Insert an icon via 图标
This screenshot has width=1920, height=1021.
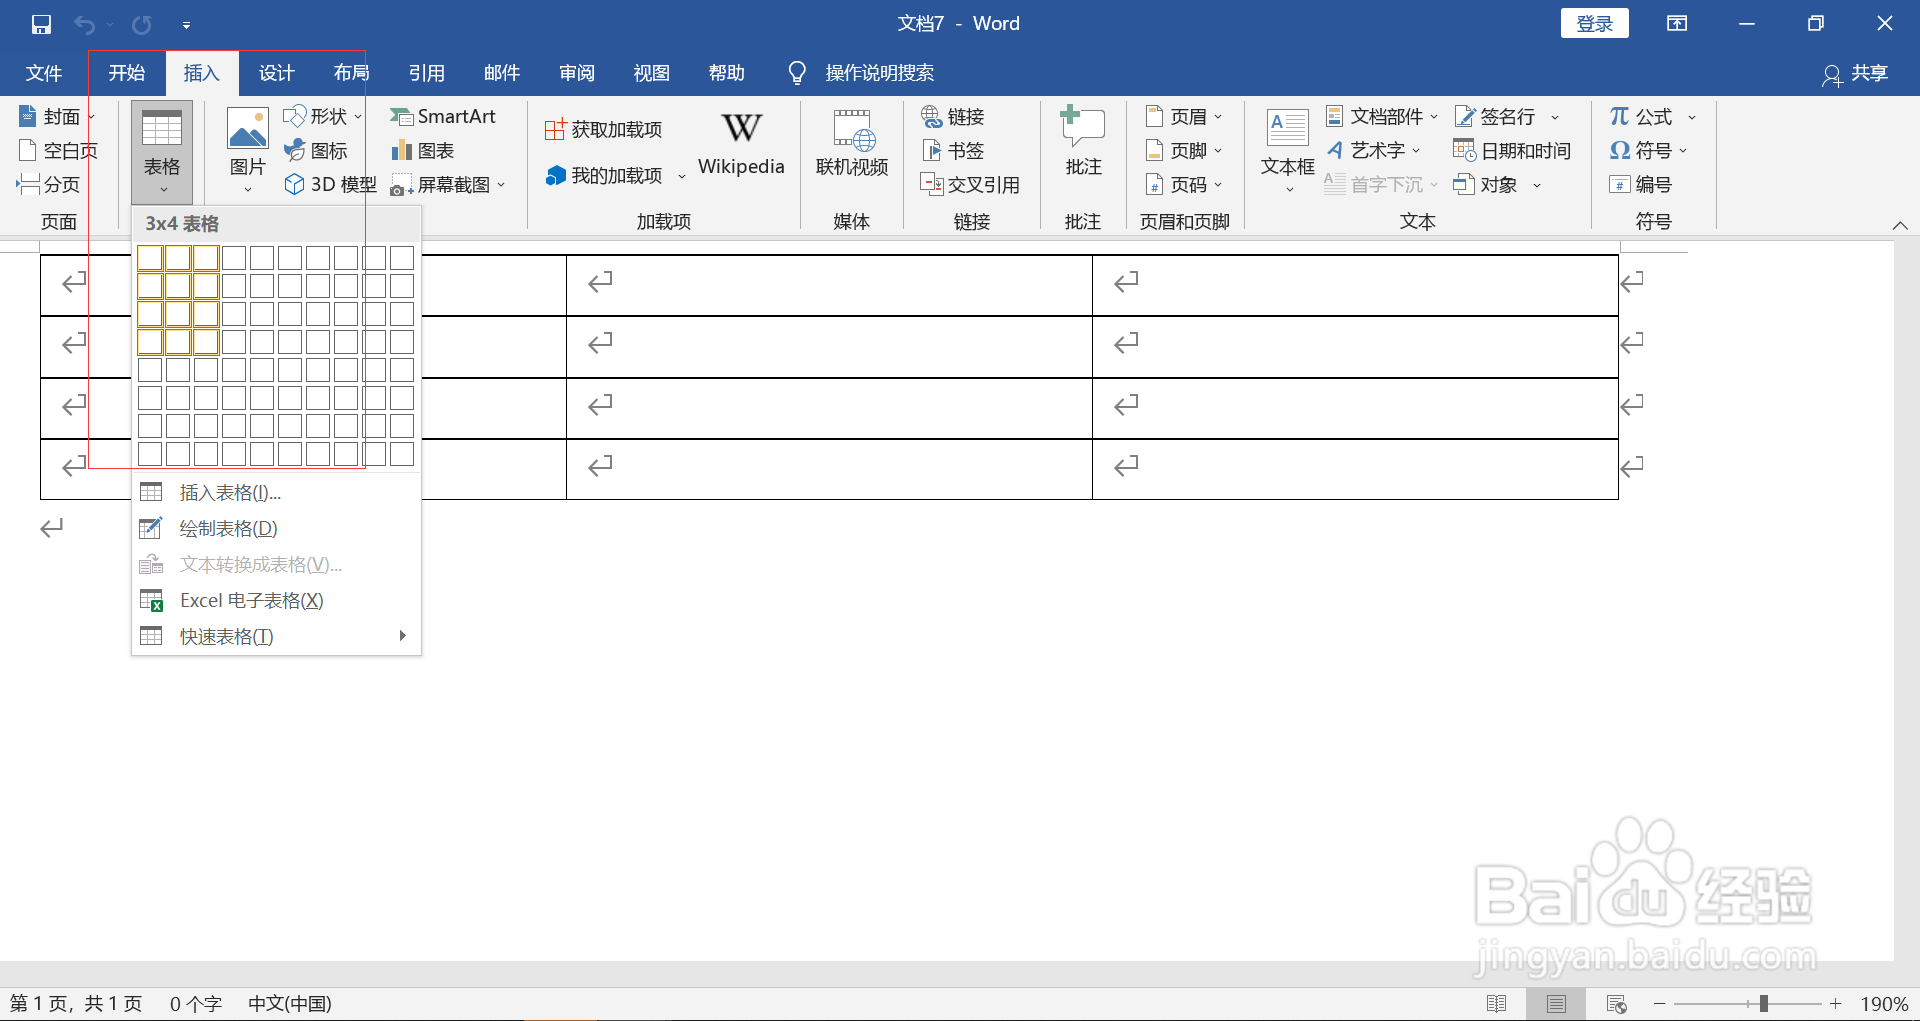click(x=316, y=151)
